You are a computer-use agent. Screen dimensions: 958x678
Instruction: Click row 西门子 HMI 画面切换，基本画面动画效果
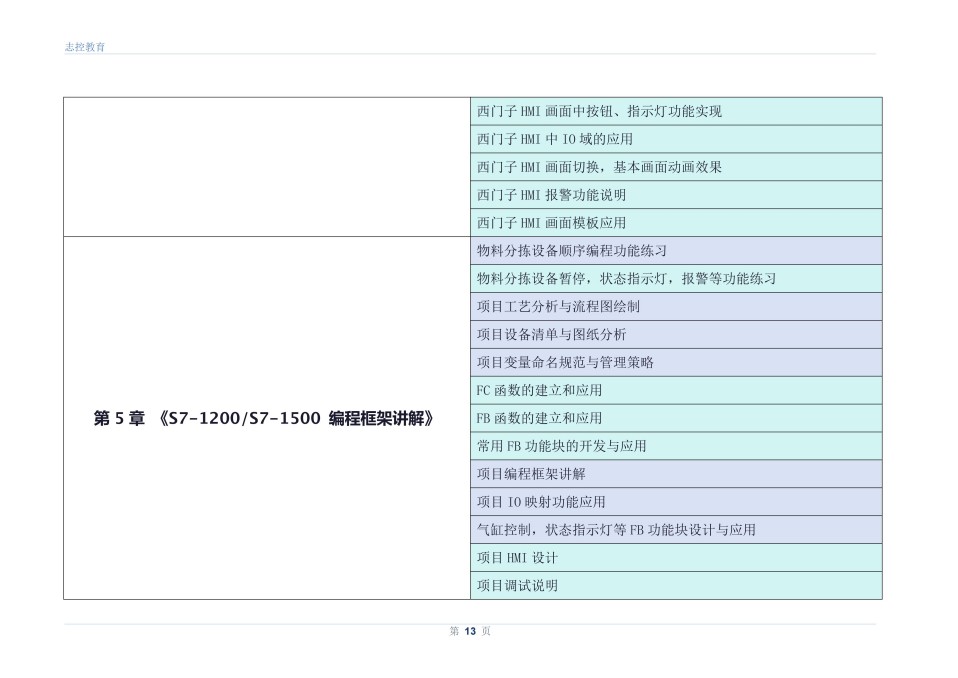click(x=676, y=167)
